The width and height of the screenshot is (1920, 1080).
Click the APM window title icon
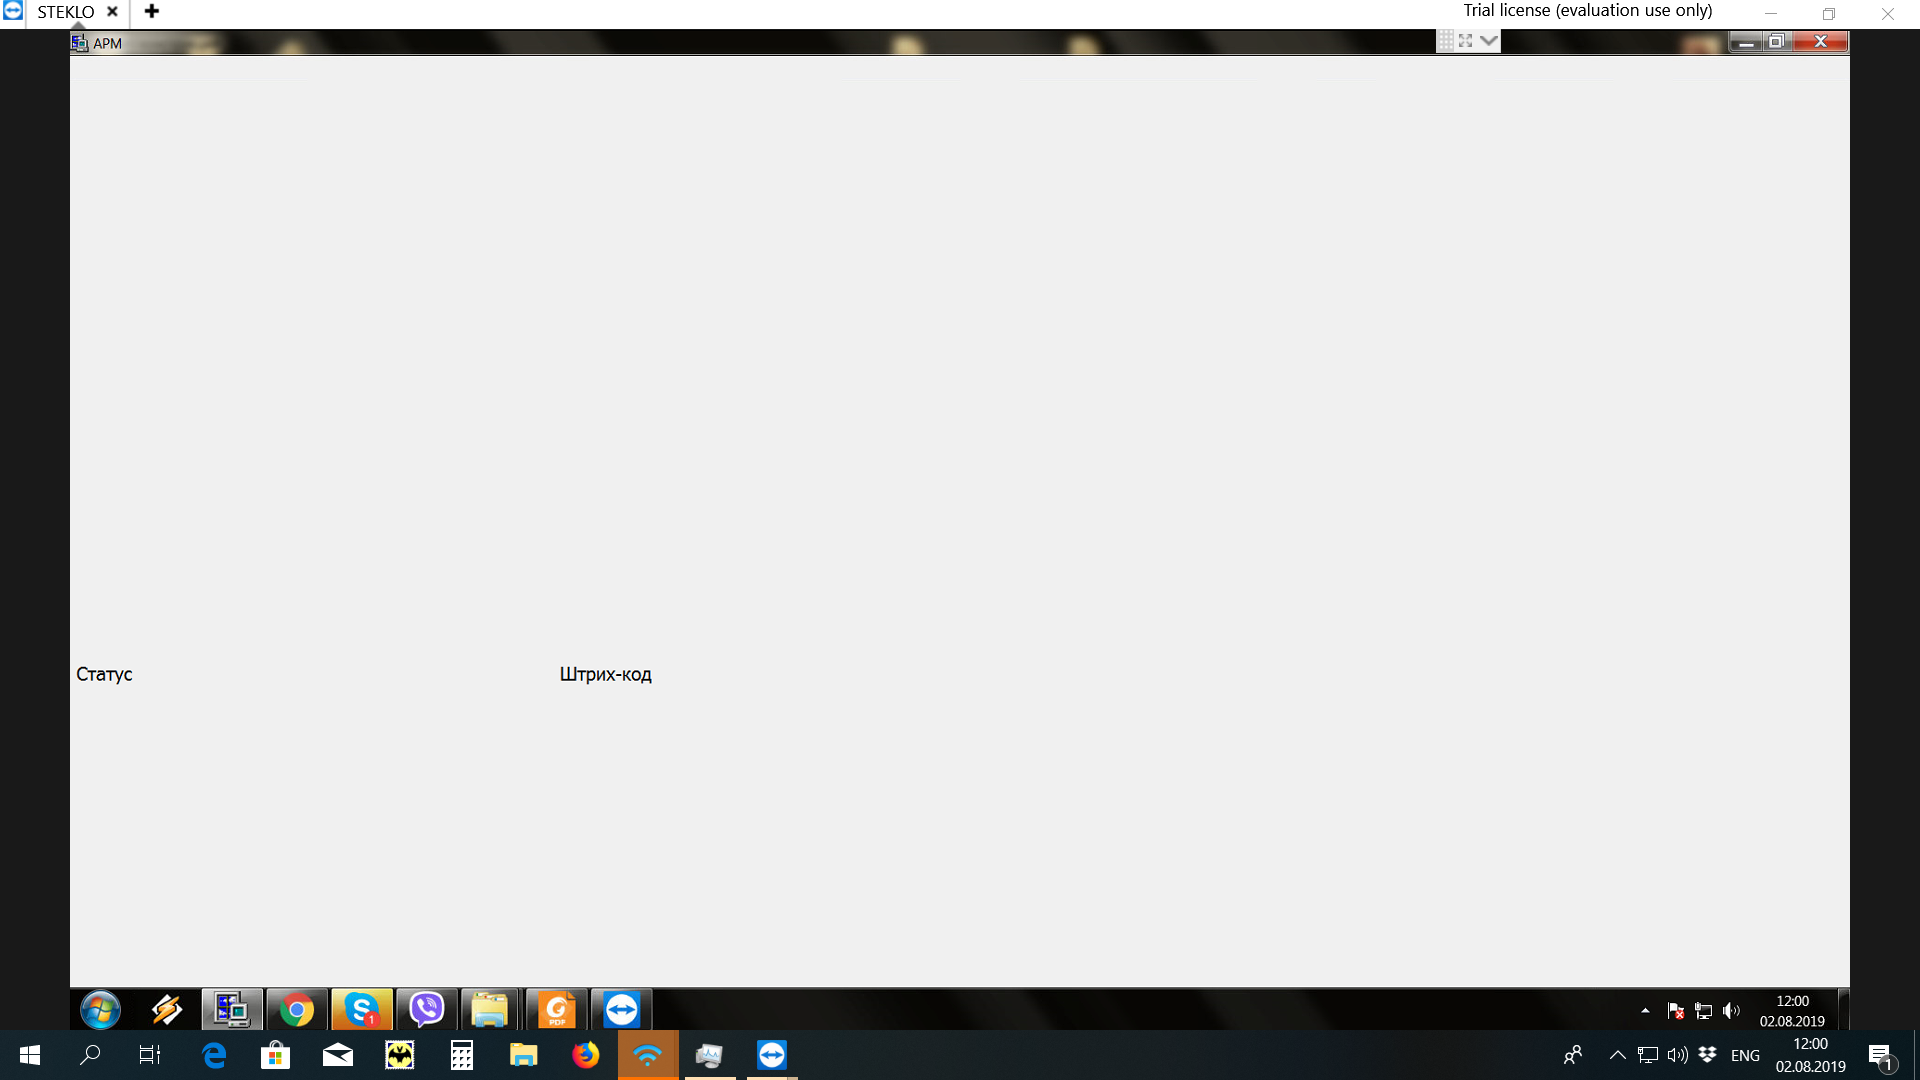point(80,43)
